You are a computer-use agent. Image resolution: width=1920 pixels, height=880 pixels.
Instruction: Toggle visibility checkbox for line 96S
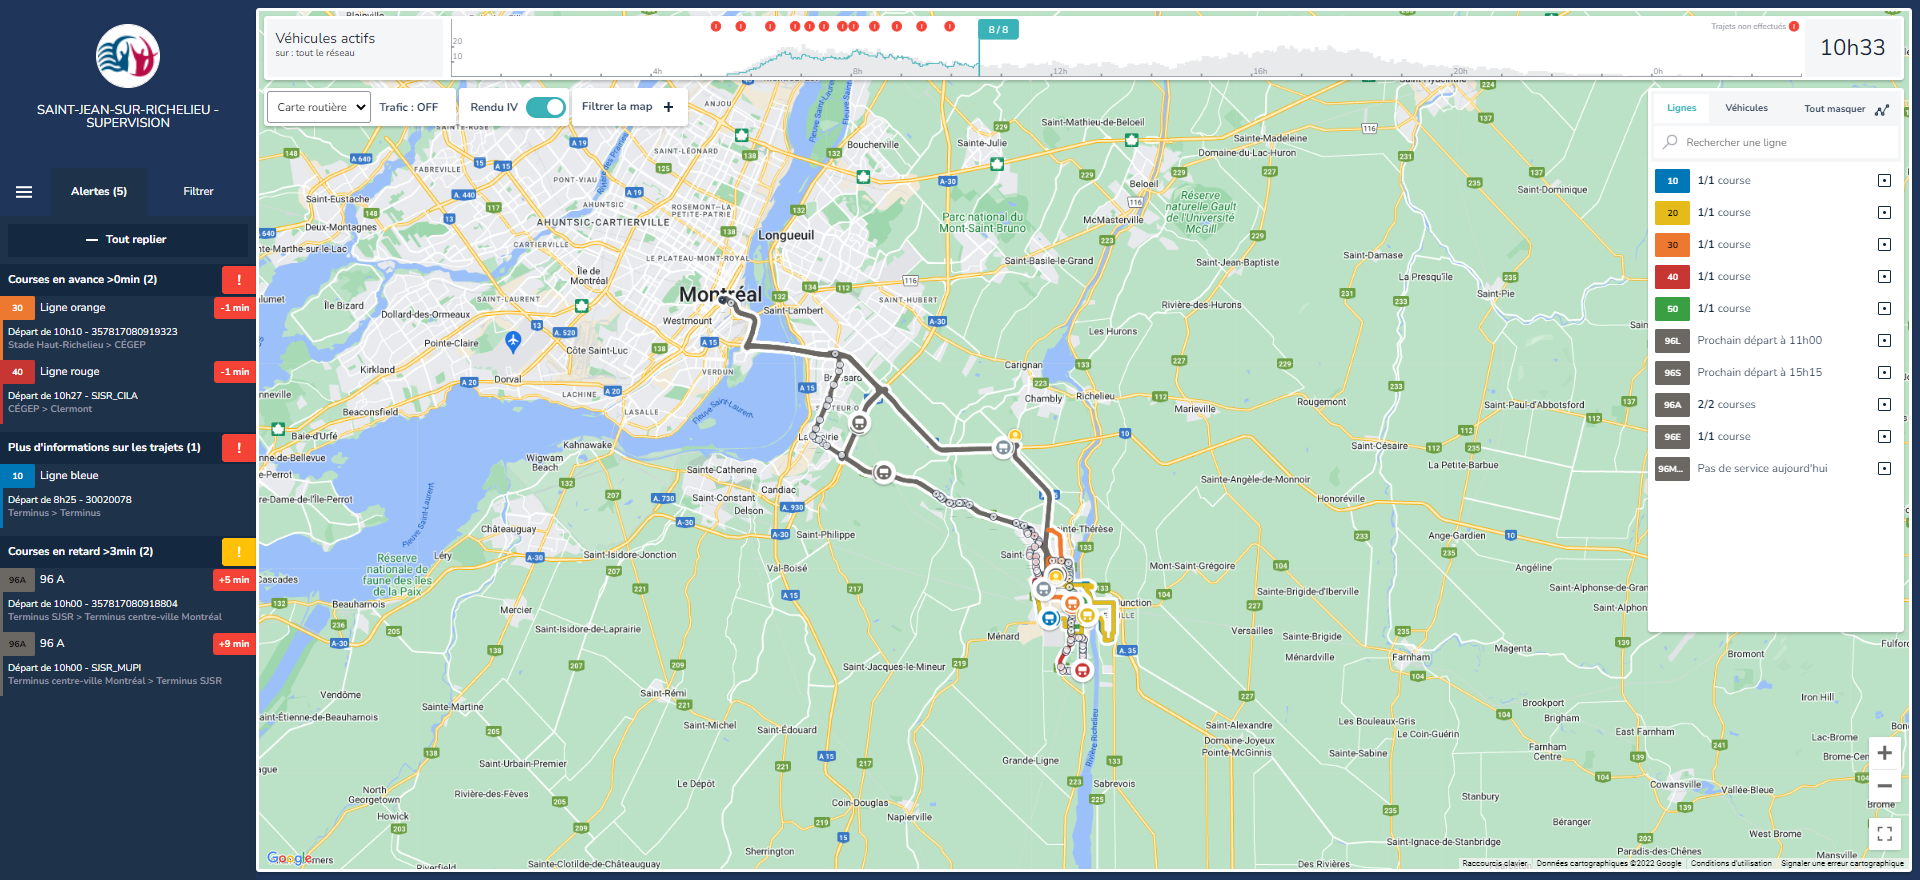1884,373
